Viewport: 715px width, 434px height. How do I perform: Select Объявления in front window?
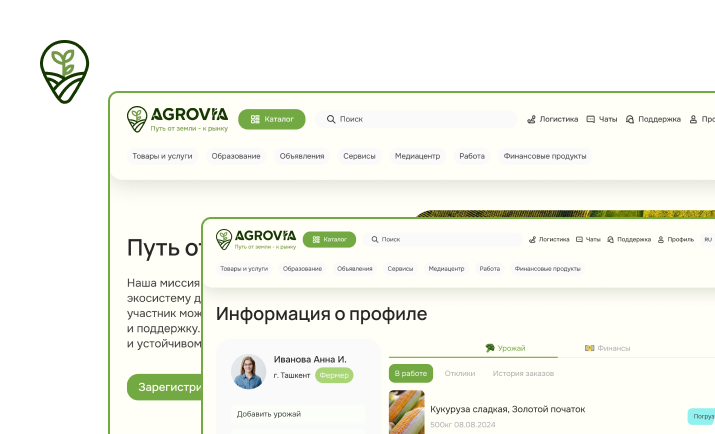point(355,269)
